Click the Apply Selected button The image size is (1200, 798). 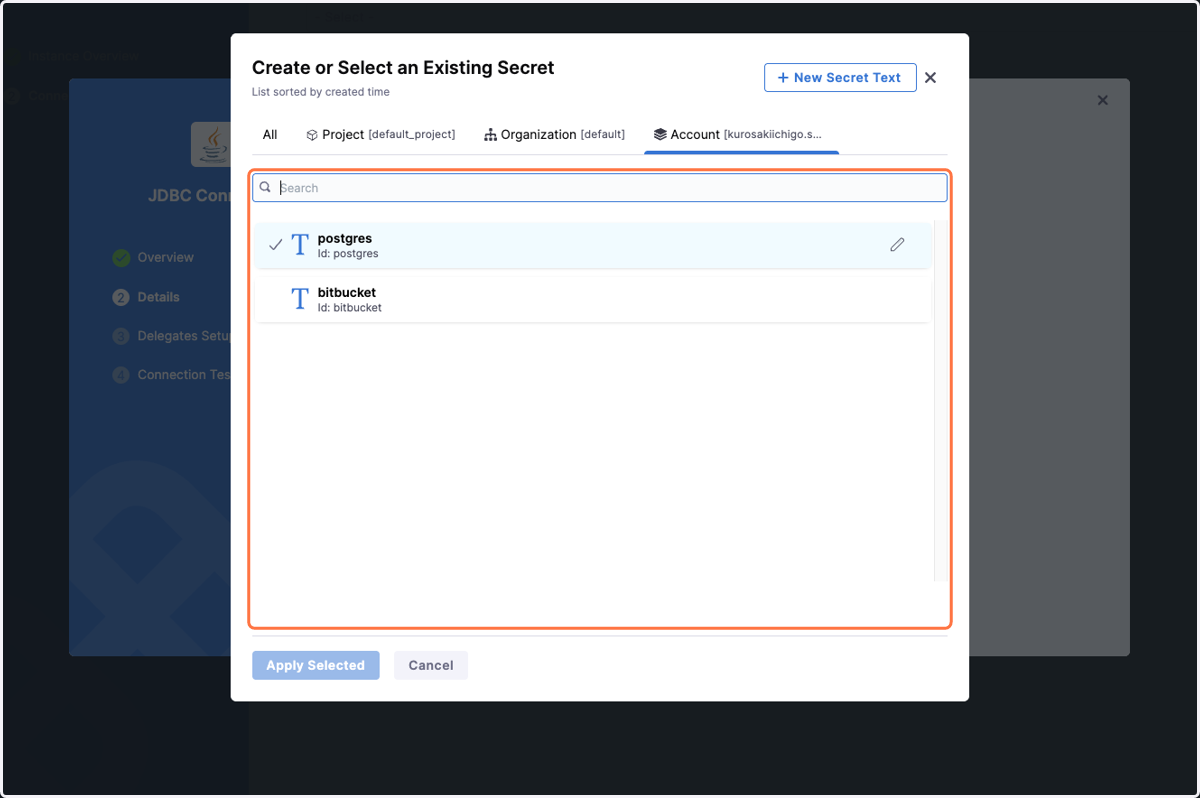click(x=316, y=665)
